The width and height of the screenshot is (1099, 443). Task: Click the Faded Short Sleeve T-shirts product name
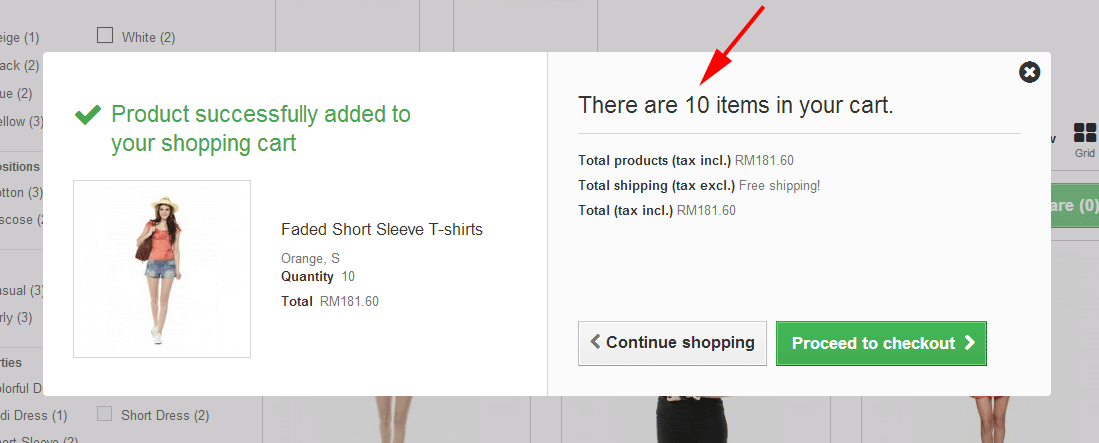pyautogui.click(x=382, y=230)
